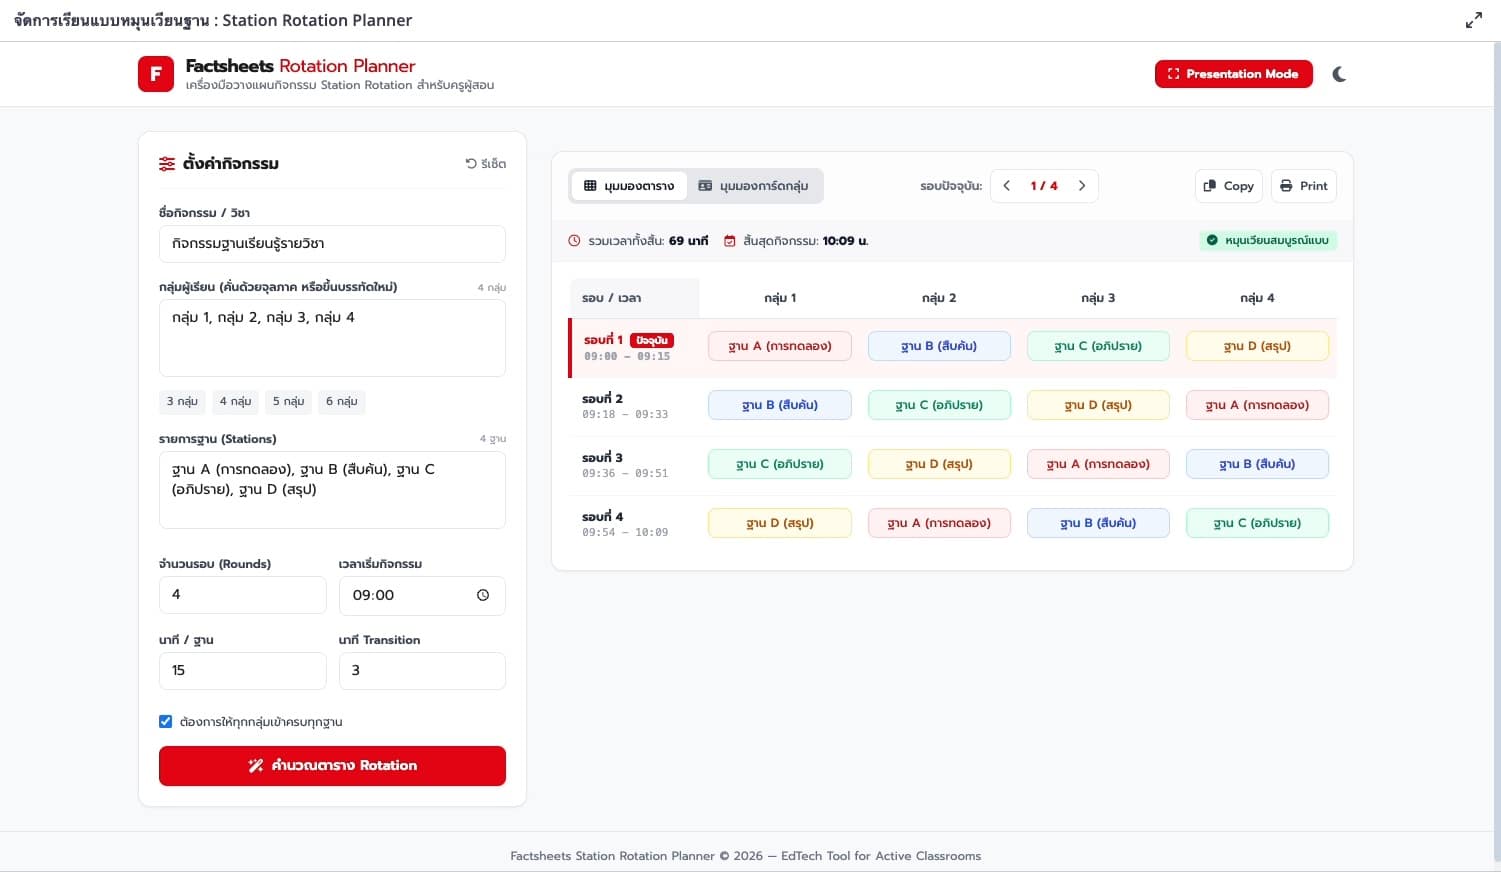Open the clock picker in start time field
Screen dimensions: 1501x872
[x=483, y=595]
